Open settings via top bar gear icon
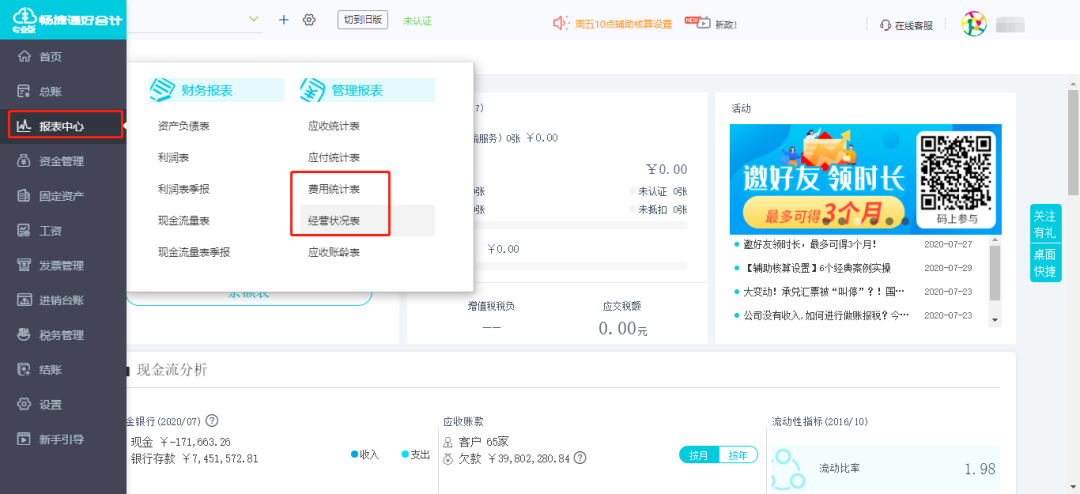Viewport: 1080px width, 494px height. [x=309, y=20]
